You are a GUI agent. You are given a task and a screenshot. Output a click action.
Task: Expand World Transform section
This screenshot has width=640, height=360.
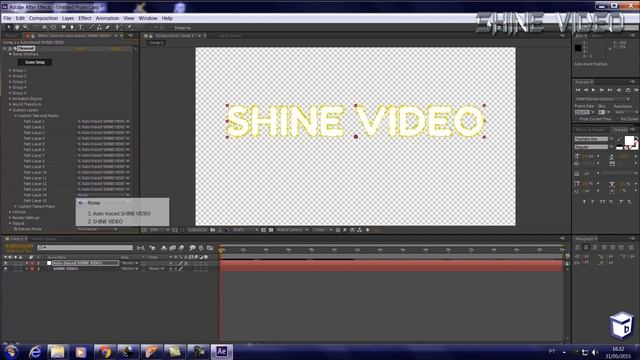[x=11, y=104]
